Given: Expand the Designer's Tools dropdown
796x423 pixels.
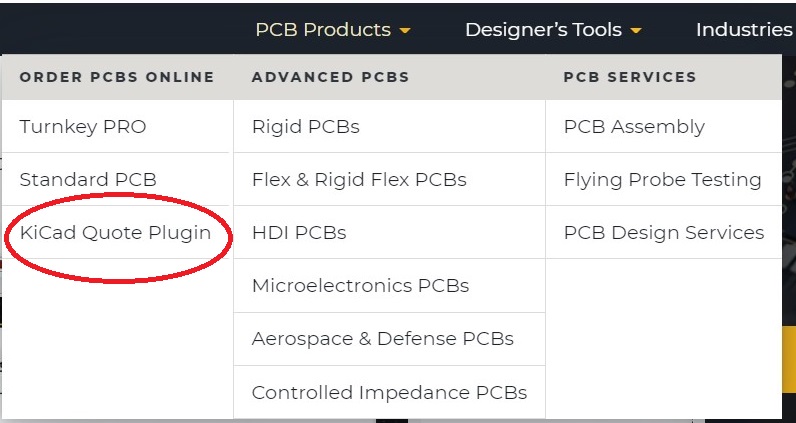Looking at the screenshot, I should pyautogui.click(x=542, y=30).
